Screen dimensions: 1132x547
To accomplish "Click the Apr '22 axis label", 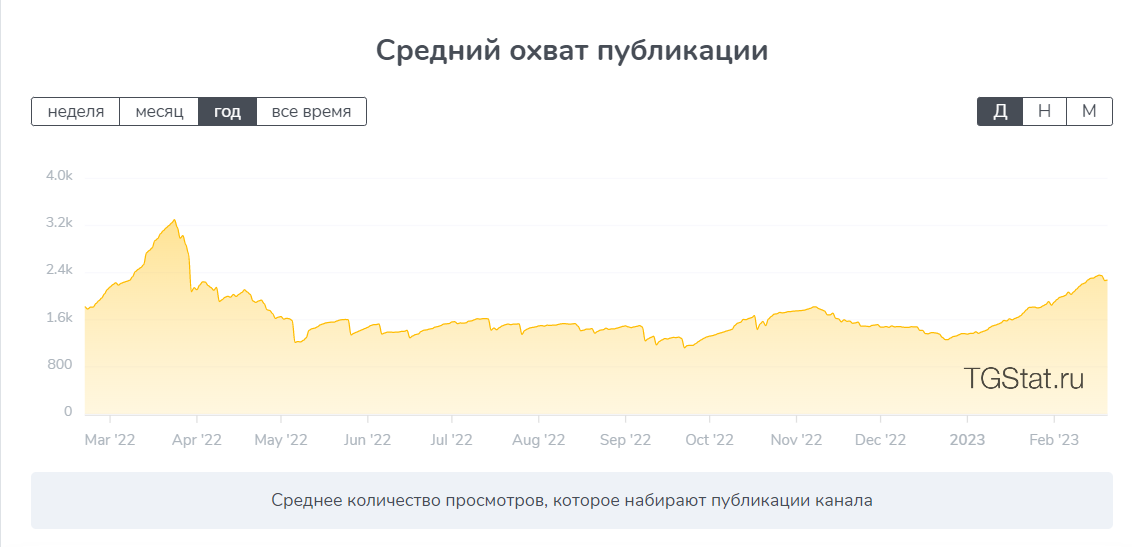I will [x=196, y=439].
